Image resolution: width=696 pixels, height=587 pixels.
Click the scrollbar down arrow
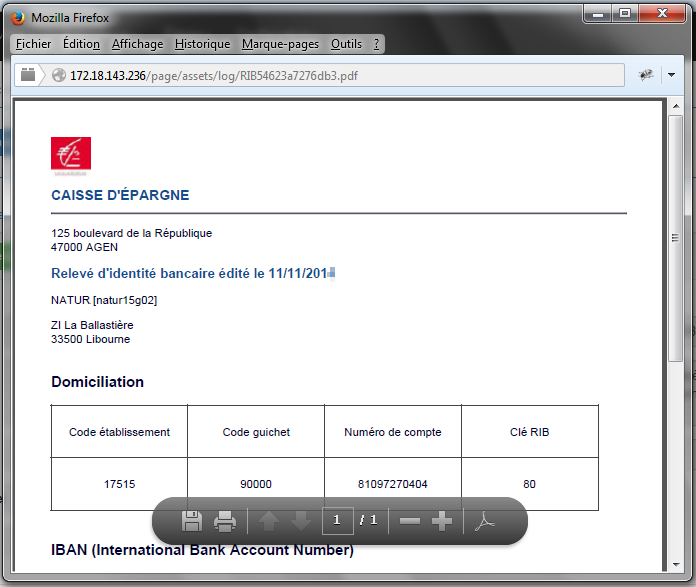tap(676, 565)
